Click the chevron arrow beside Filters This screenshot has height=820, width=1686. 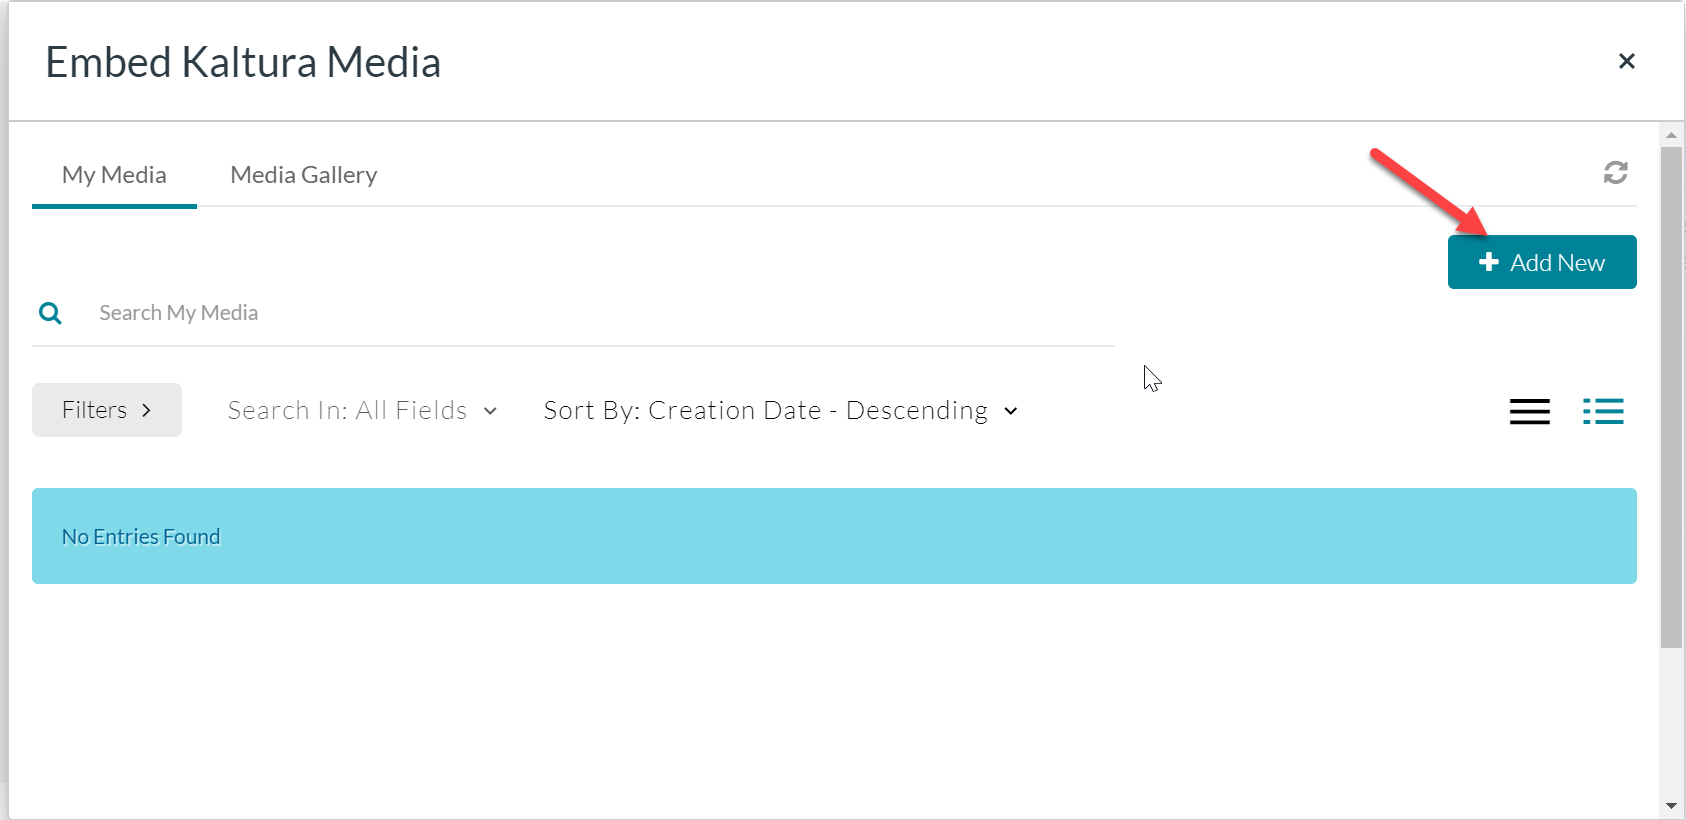146,410
